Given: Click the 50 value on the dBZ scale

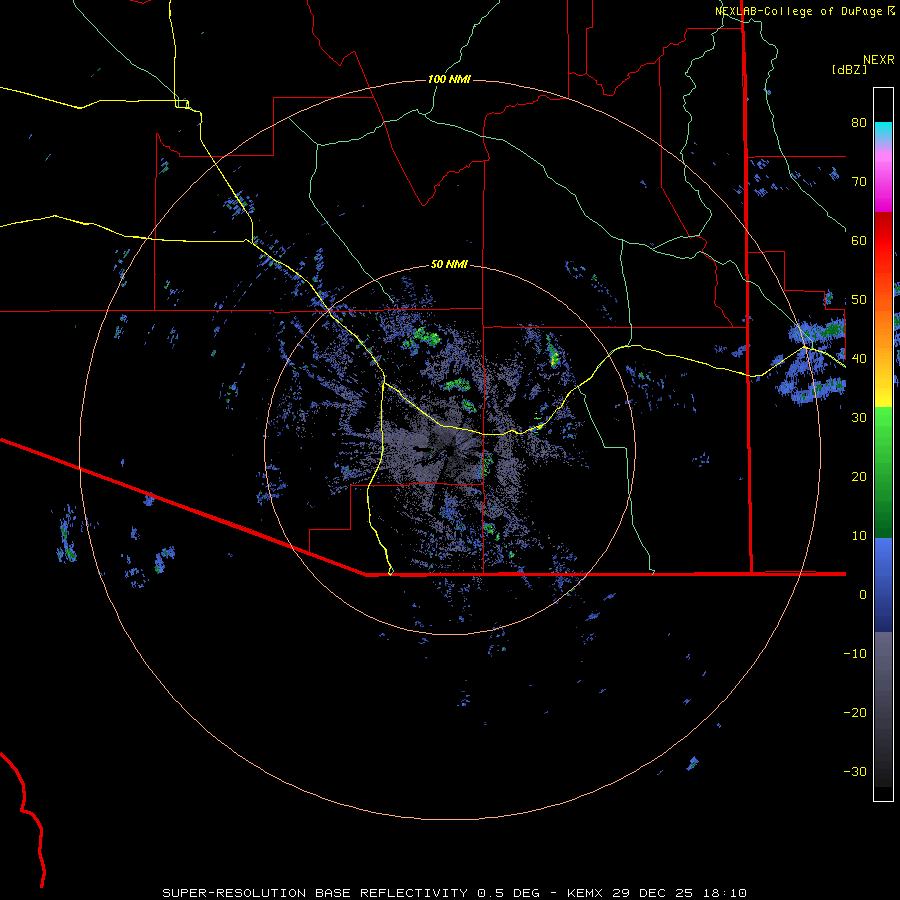Looking at the screenshot, I should [859, 300].
